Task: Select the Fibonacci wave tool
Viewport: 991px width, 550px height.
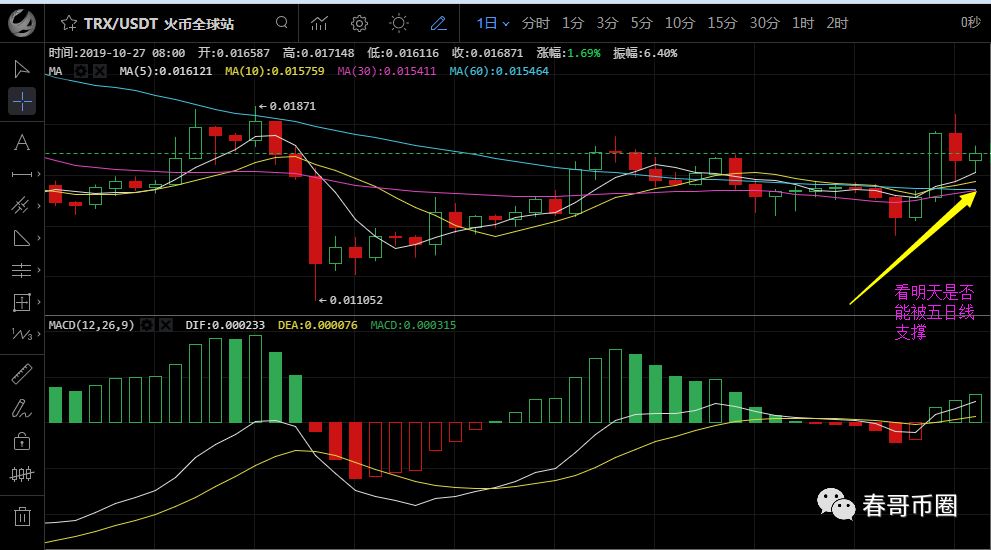Action: point(21,334)
